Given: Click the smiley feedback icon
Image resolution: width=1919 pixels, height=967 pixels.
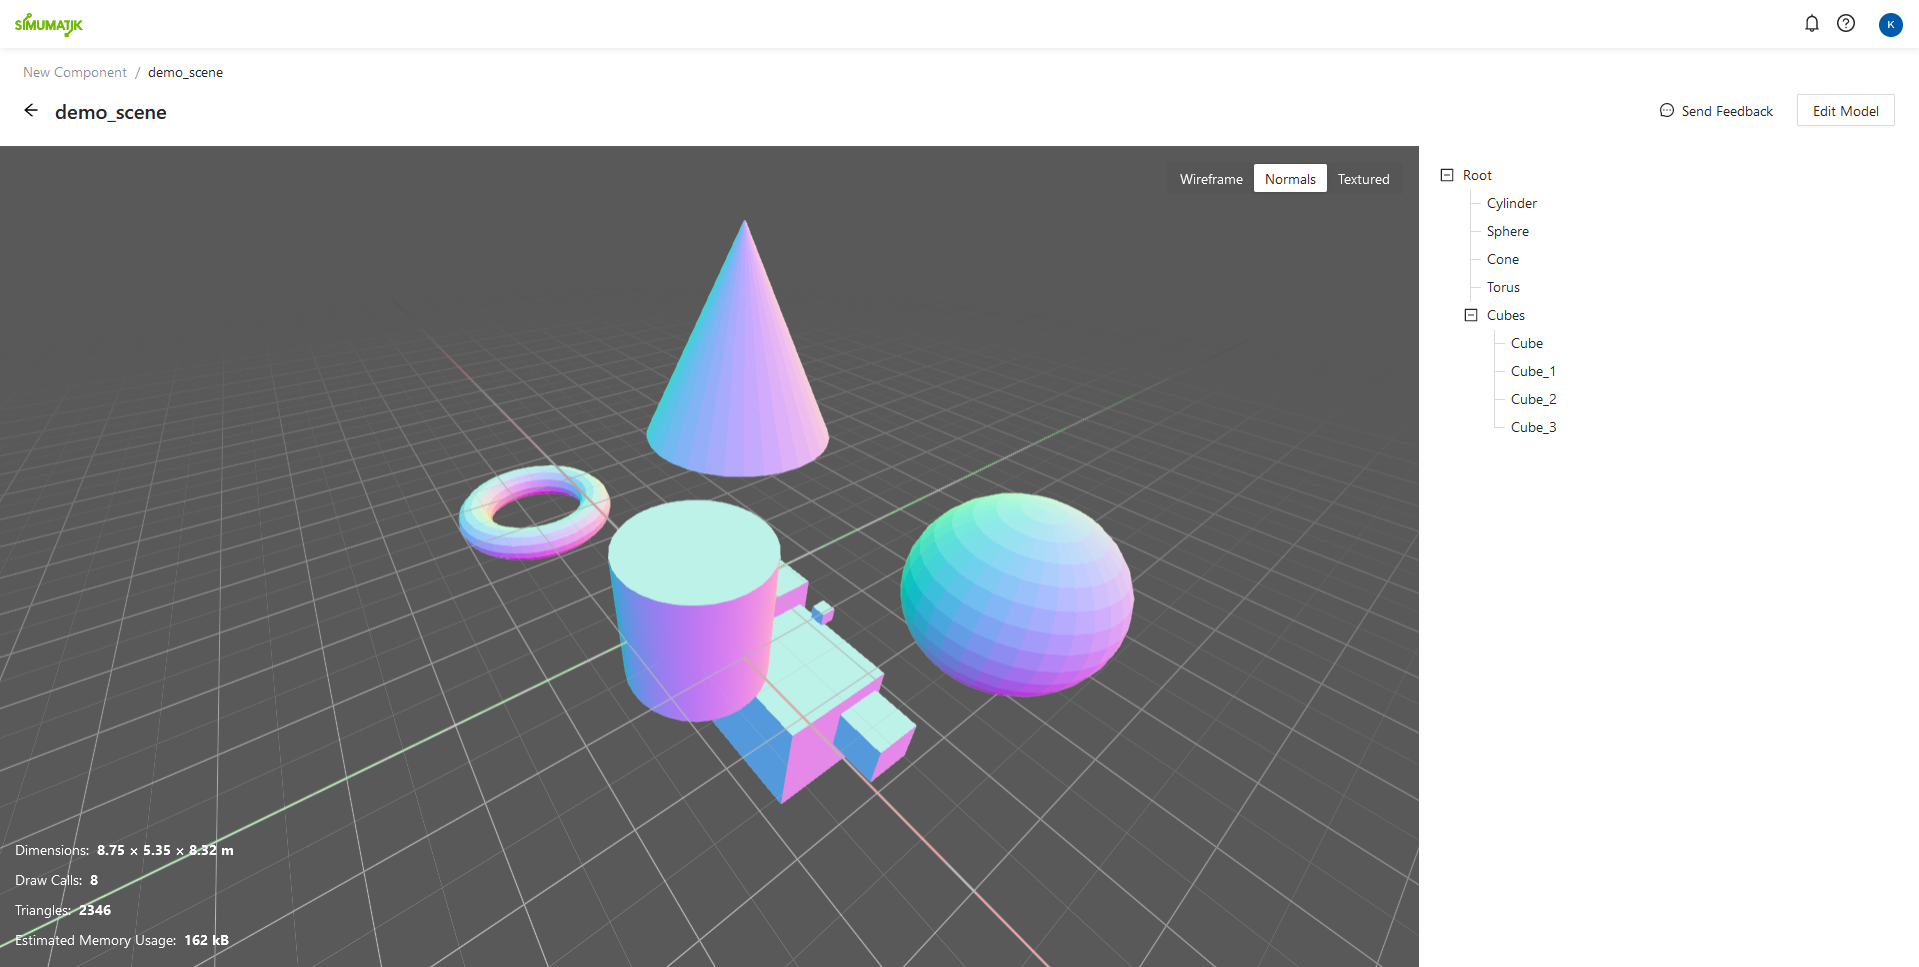Looking at the screenshot, I should click(1666, 110).
